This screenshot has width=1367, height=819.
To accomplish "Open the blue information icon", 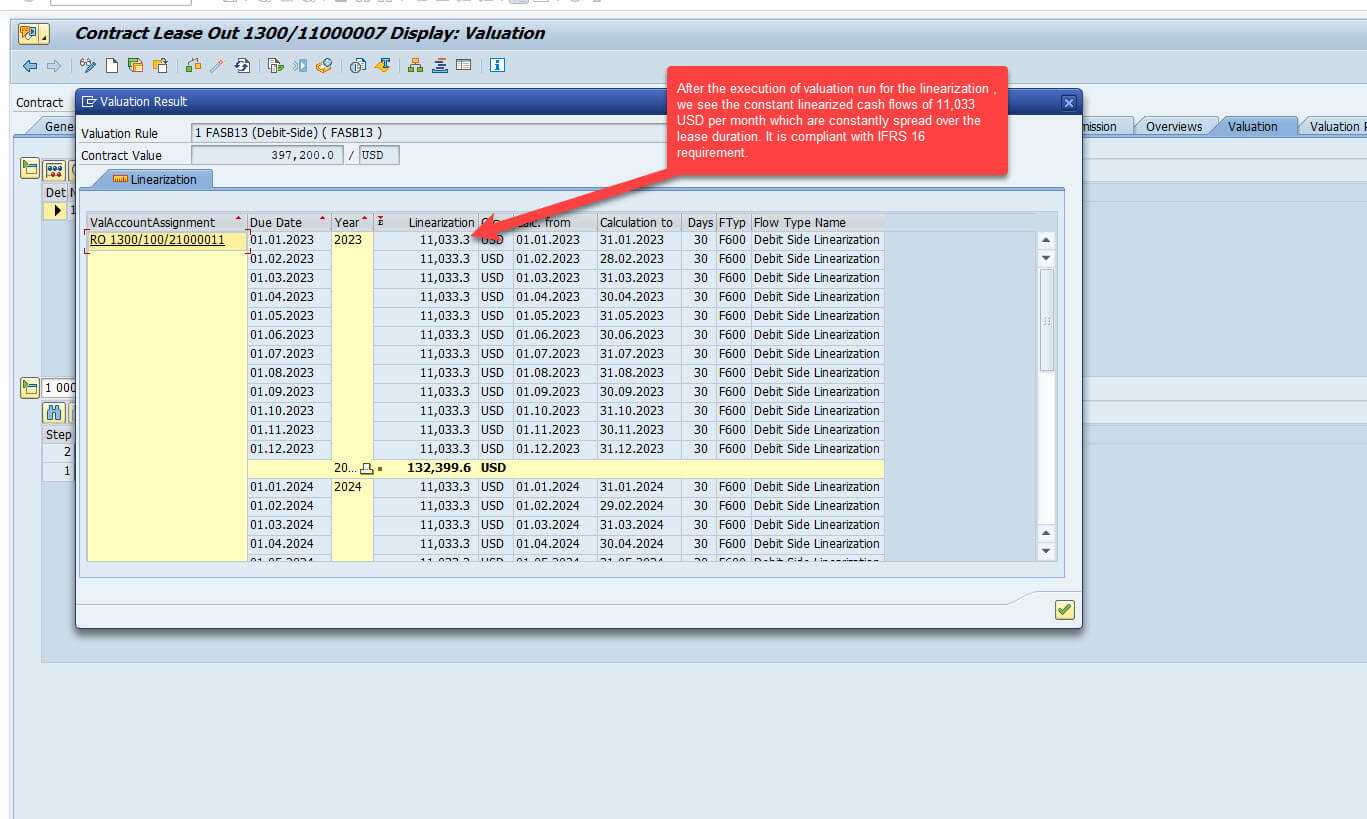I will pyautogui.click(x=497, y=66).
